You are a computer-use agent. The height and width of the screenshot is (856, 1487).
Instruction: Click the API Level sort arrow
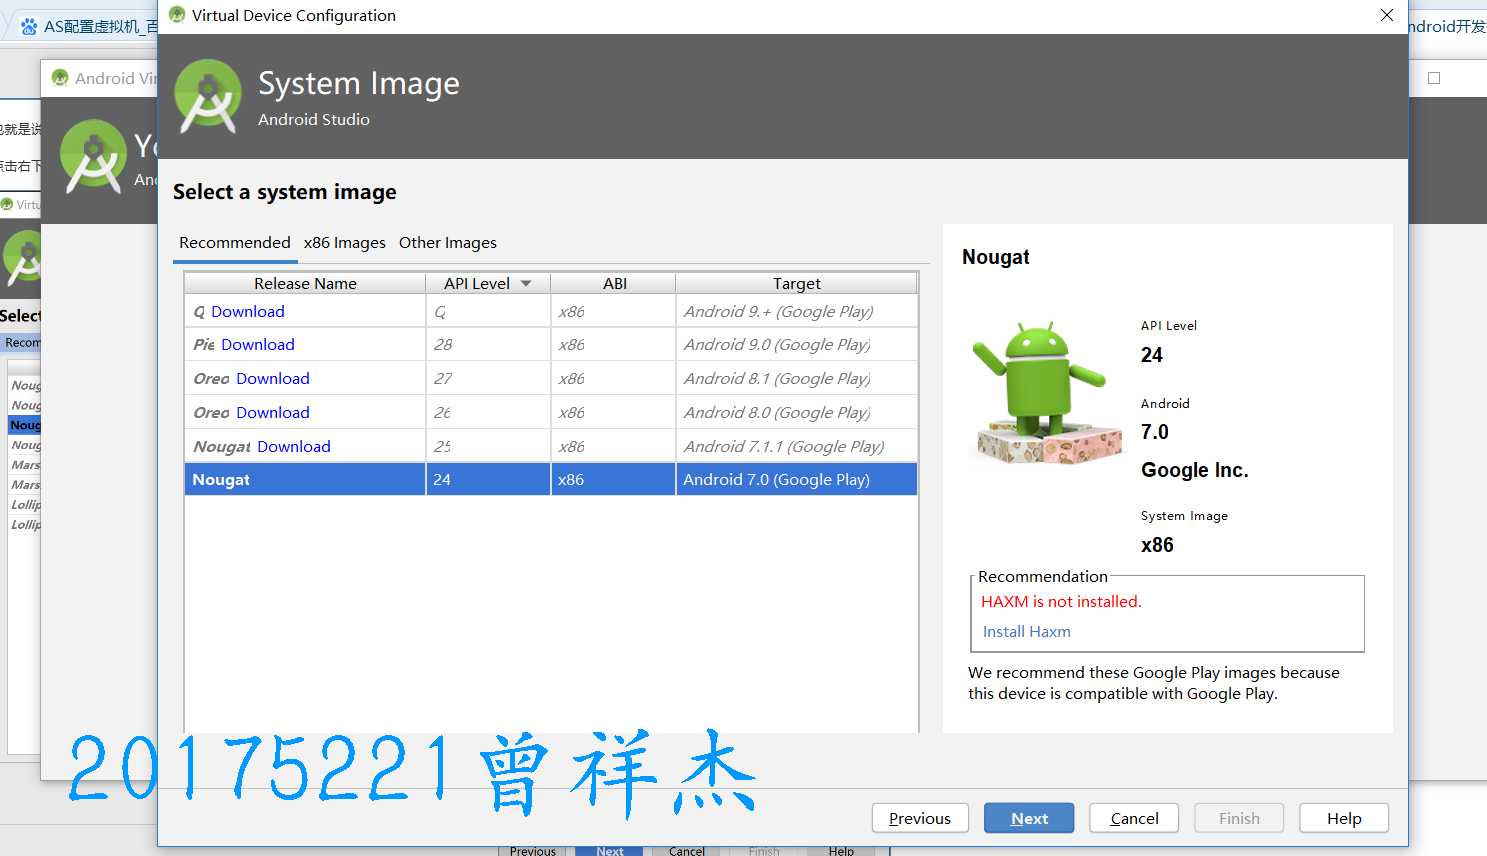(x=526, y=284)
